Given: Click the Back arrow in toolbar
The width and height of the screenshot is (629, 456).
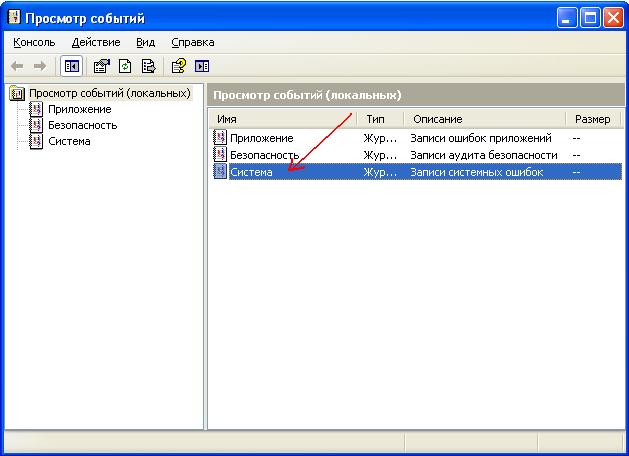Looking at the screenshot, I should pyautogui.click(x=17, y=66).
